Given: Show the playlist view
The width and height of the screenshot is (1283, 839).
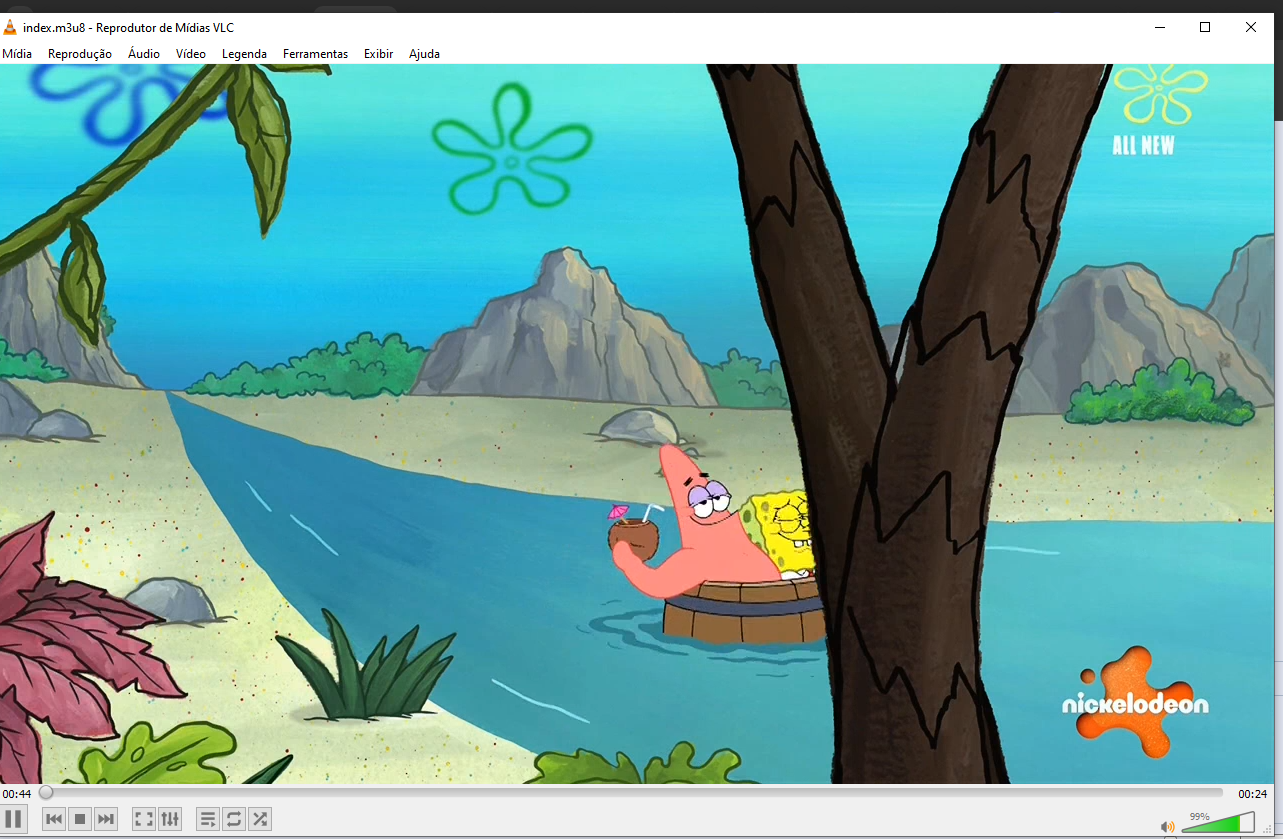Looking at the screenshot, I should click(208, 819).
